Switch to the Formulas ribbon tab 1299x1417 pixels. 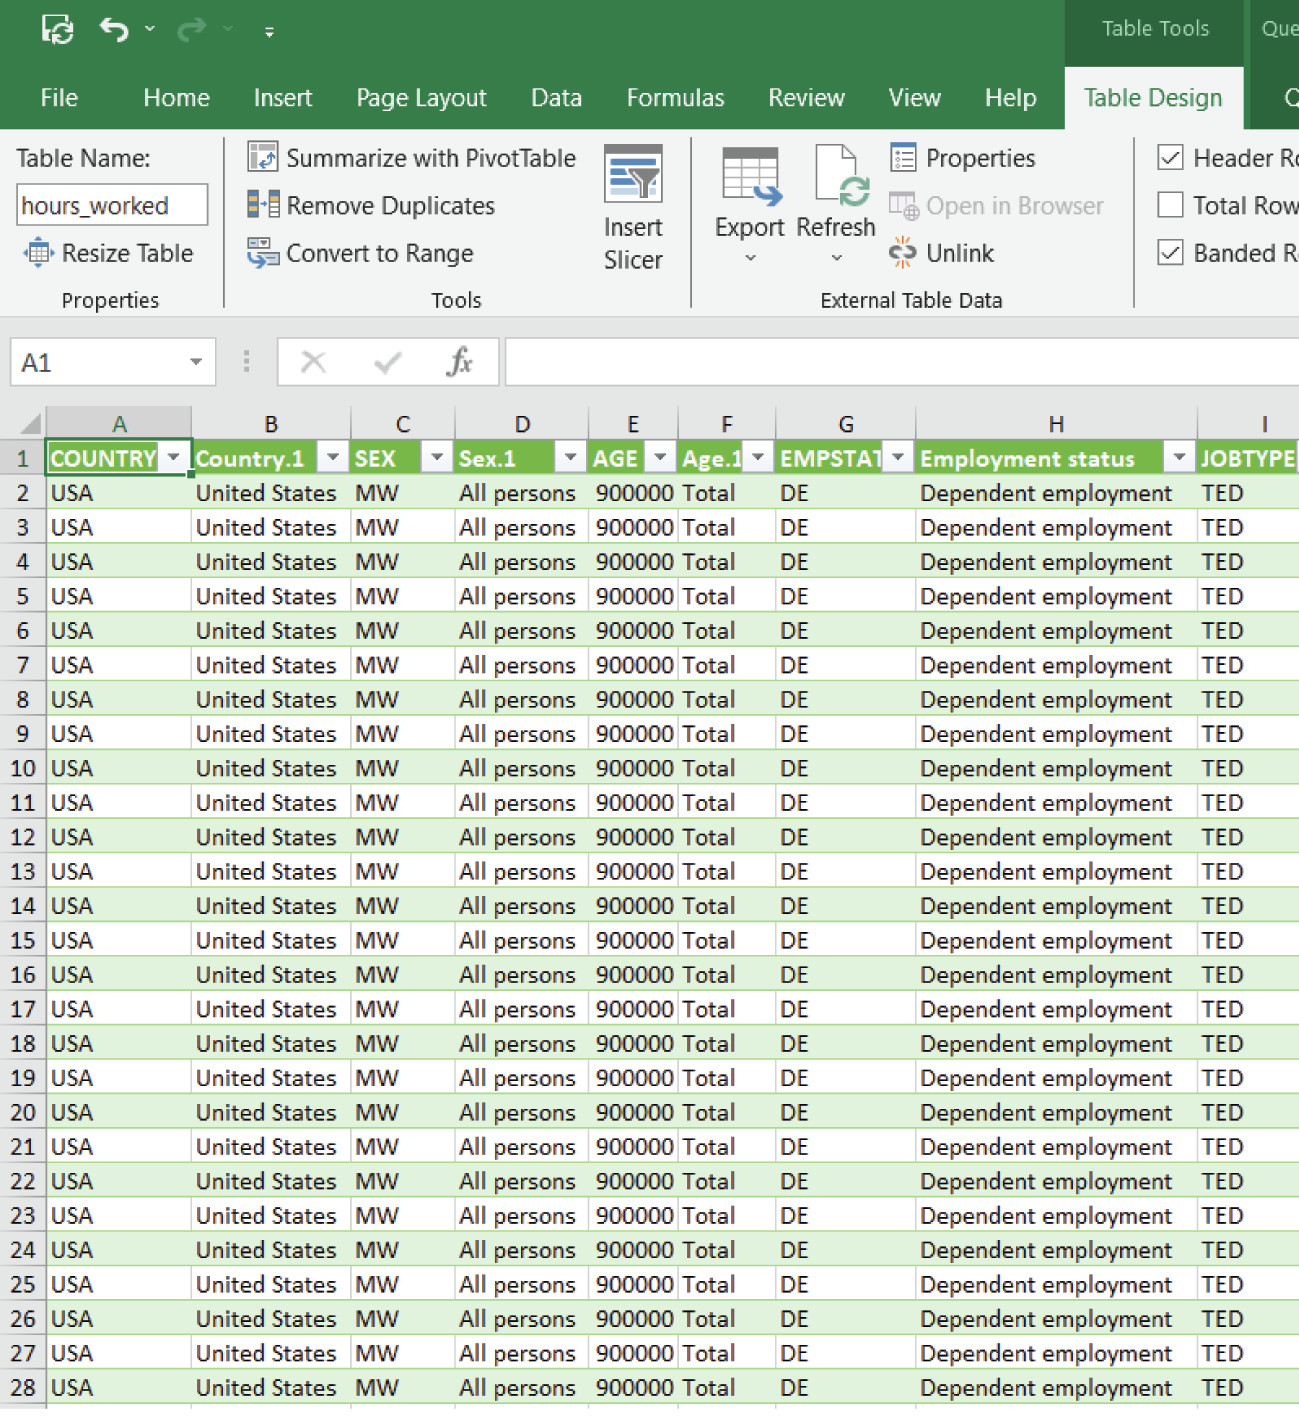click(675, 97)
